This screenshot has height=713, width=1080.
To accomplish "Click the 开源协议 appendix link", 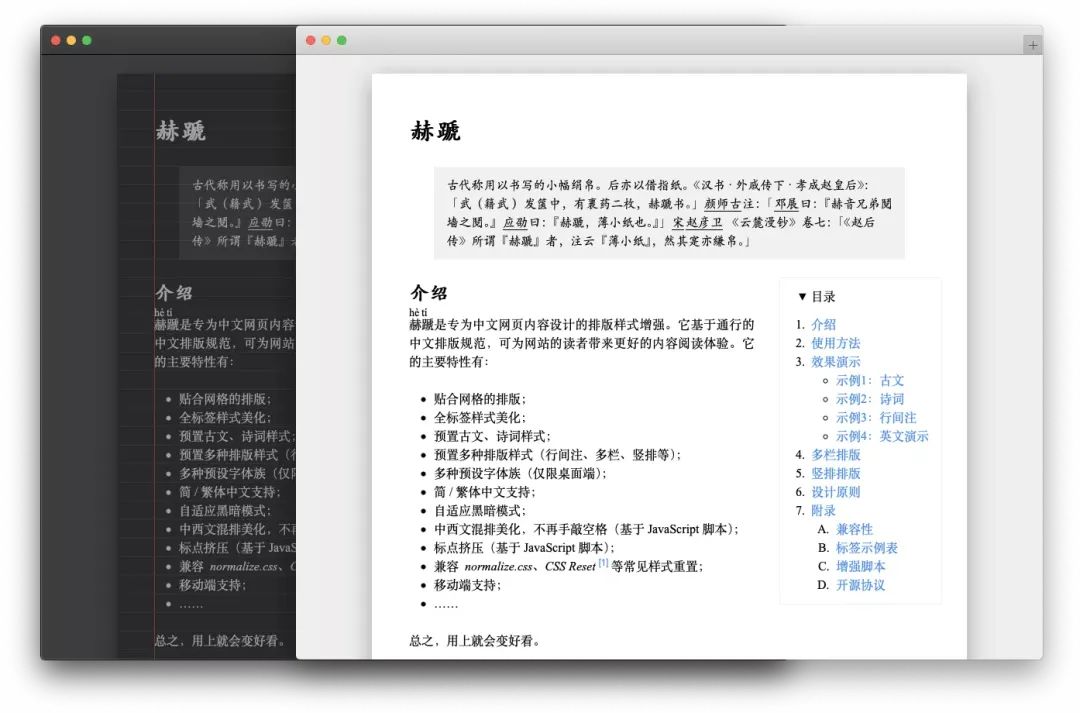I will point(860,585).
